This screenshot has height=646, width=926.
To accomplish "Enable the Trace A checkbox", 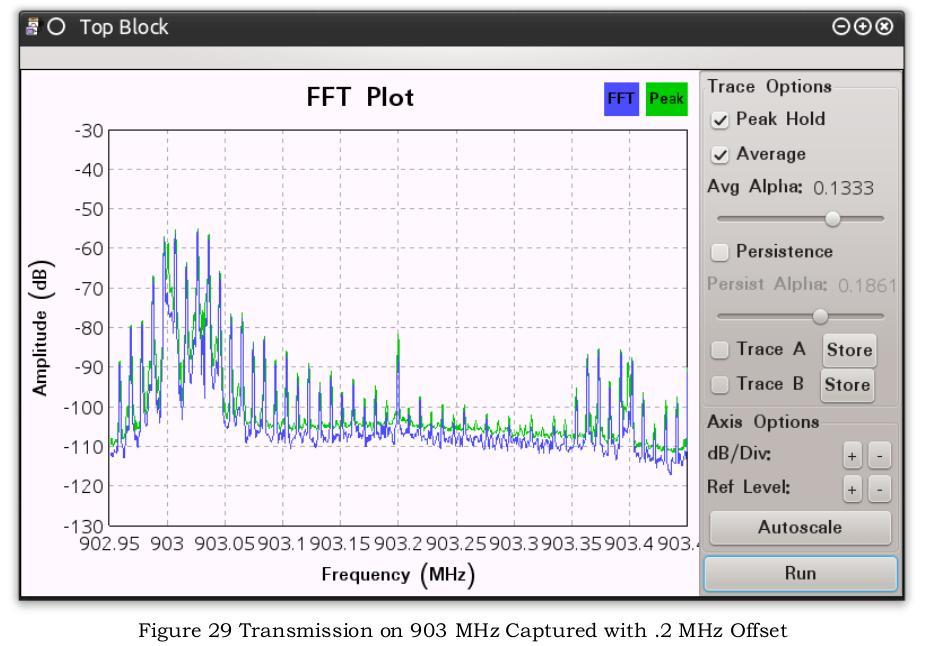I will click(720, 350).
